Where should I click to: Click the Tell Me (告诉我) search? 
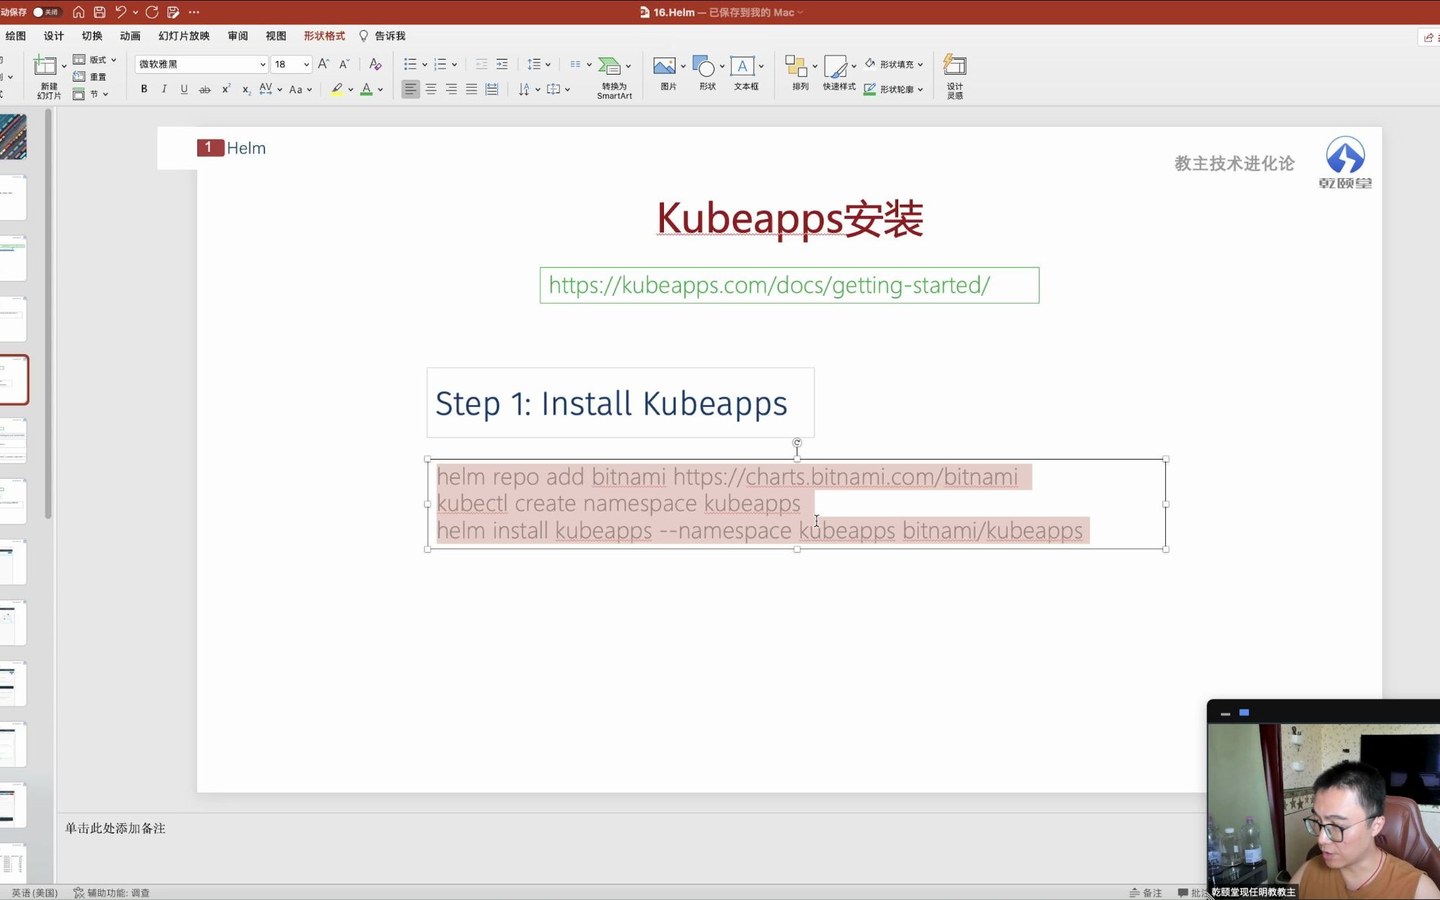pos(382,36)
